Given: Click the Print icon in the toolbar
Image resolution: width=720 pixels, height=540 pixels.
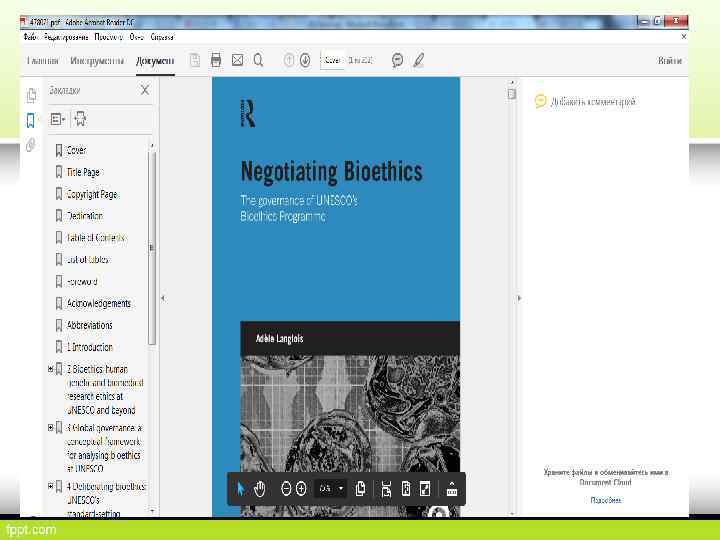Looking at the screenshot, I should [216, 60].
